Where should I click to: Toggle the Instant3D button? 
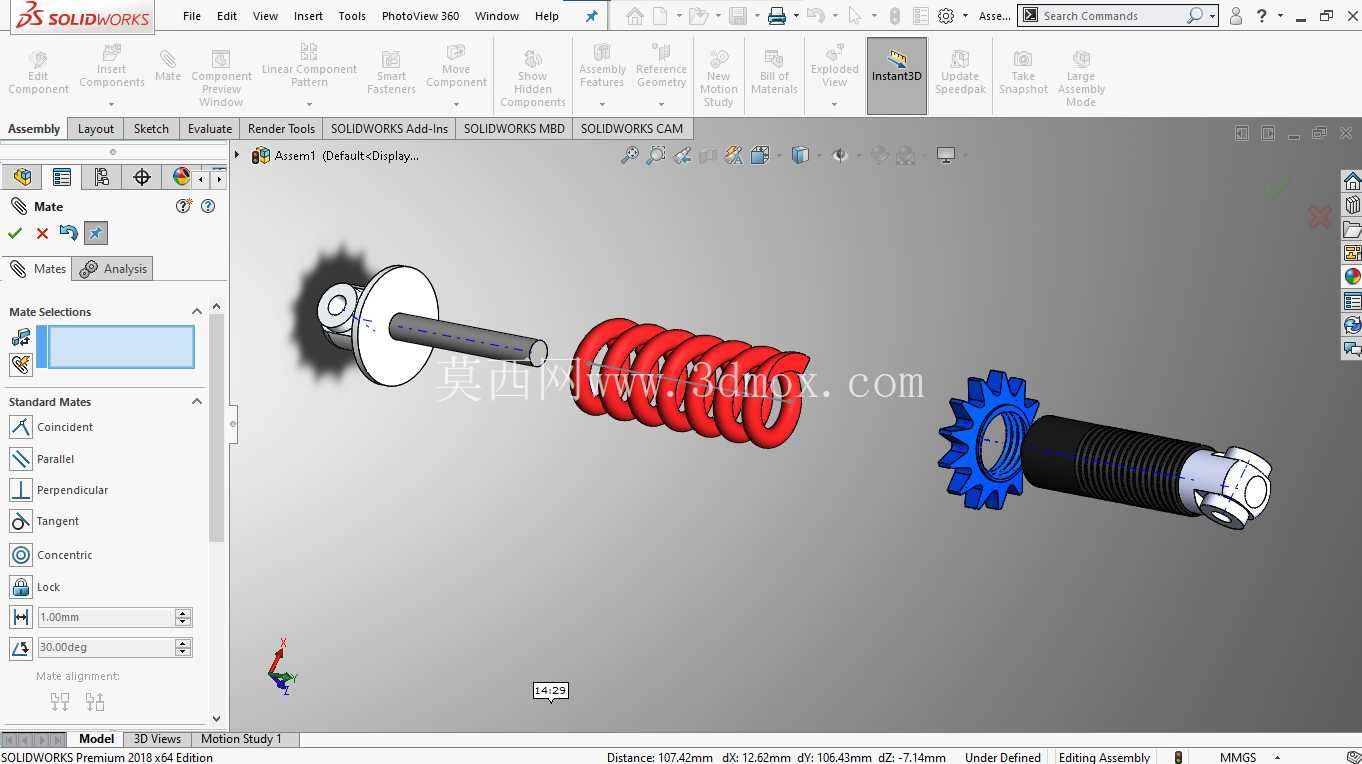coord(897,76)
